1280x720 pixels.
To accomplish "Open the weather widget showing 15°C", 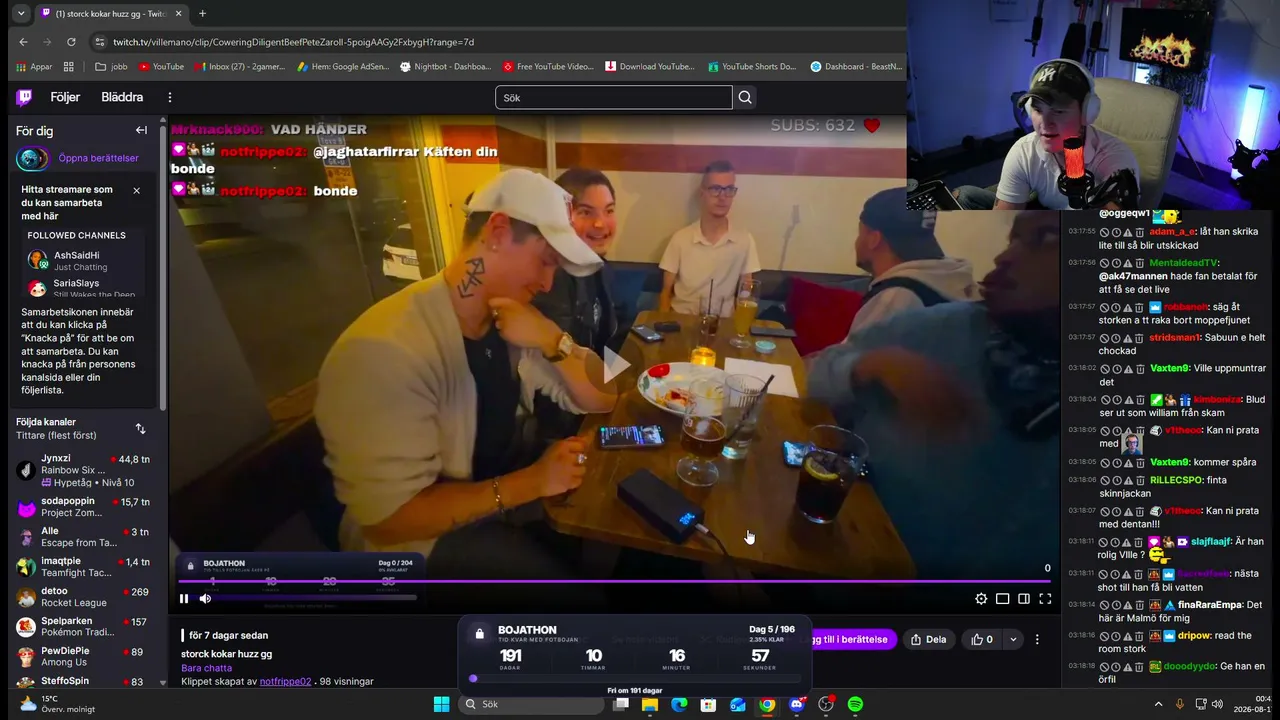I will (x=56, y=704).
